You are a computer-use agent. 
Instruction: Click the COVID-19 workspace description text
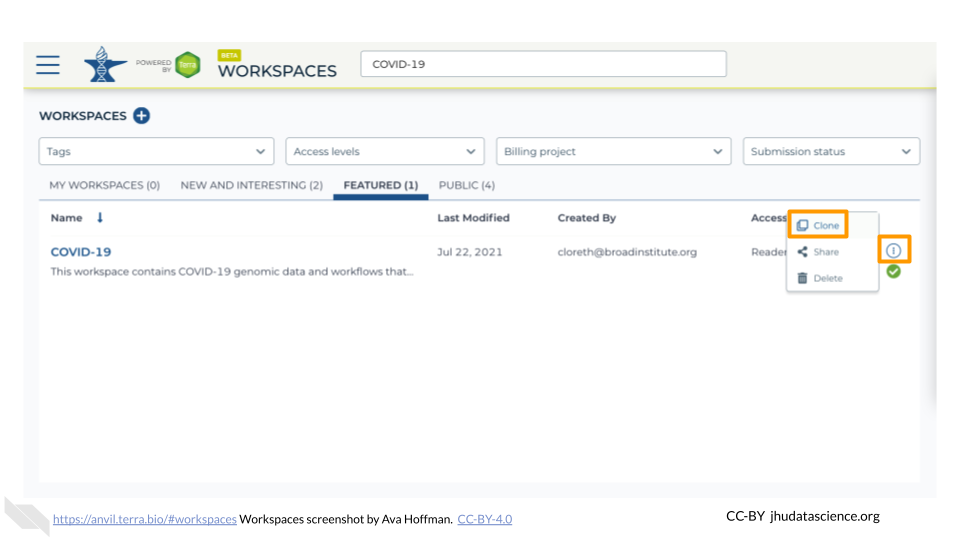pos(232,271)
